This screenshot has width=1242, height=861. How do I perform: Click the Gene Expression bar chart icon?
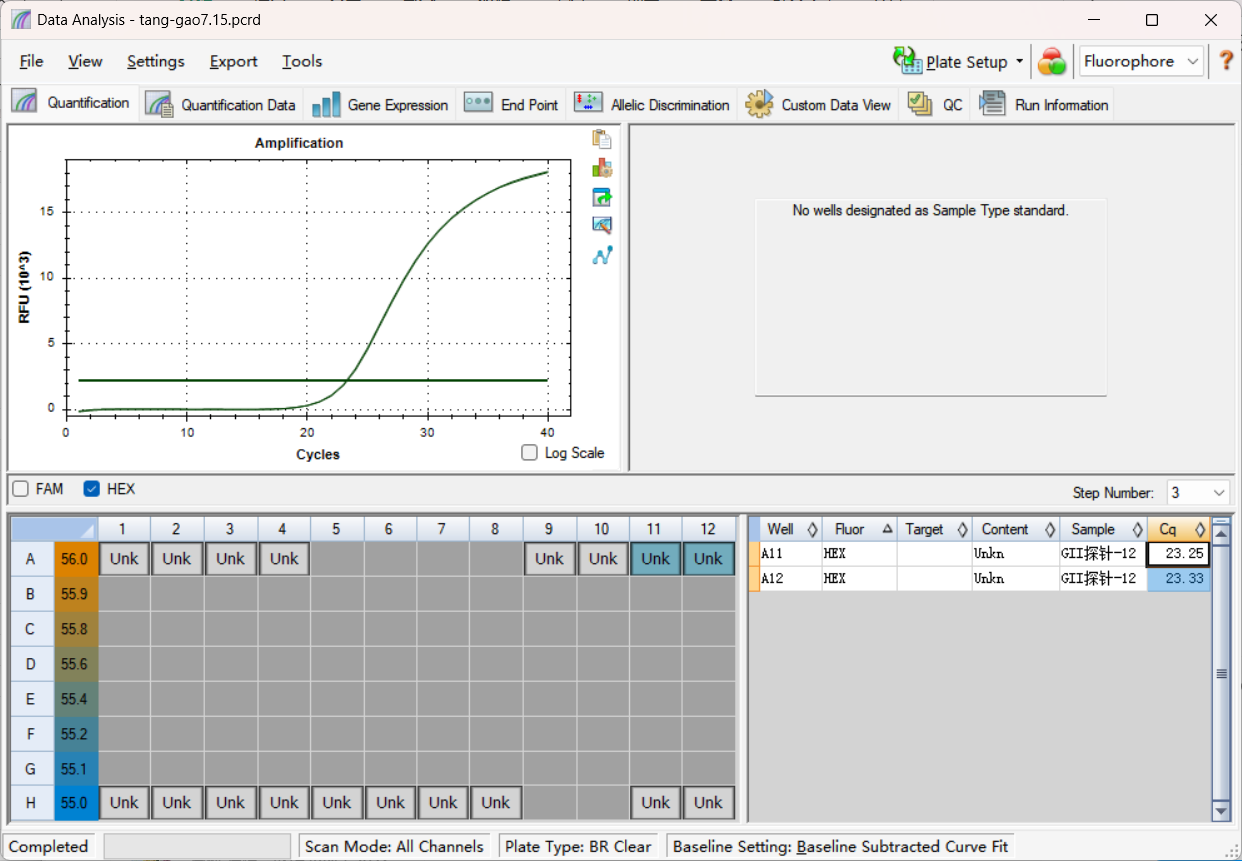(326, 105)
